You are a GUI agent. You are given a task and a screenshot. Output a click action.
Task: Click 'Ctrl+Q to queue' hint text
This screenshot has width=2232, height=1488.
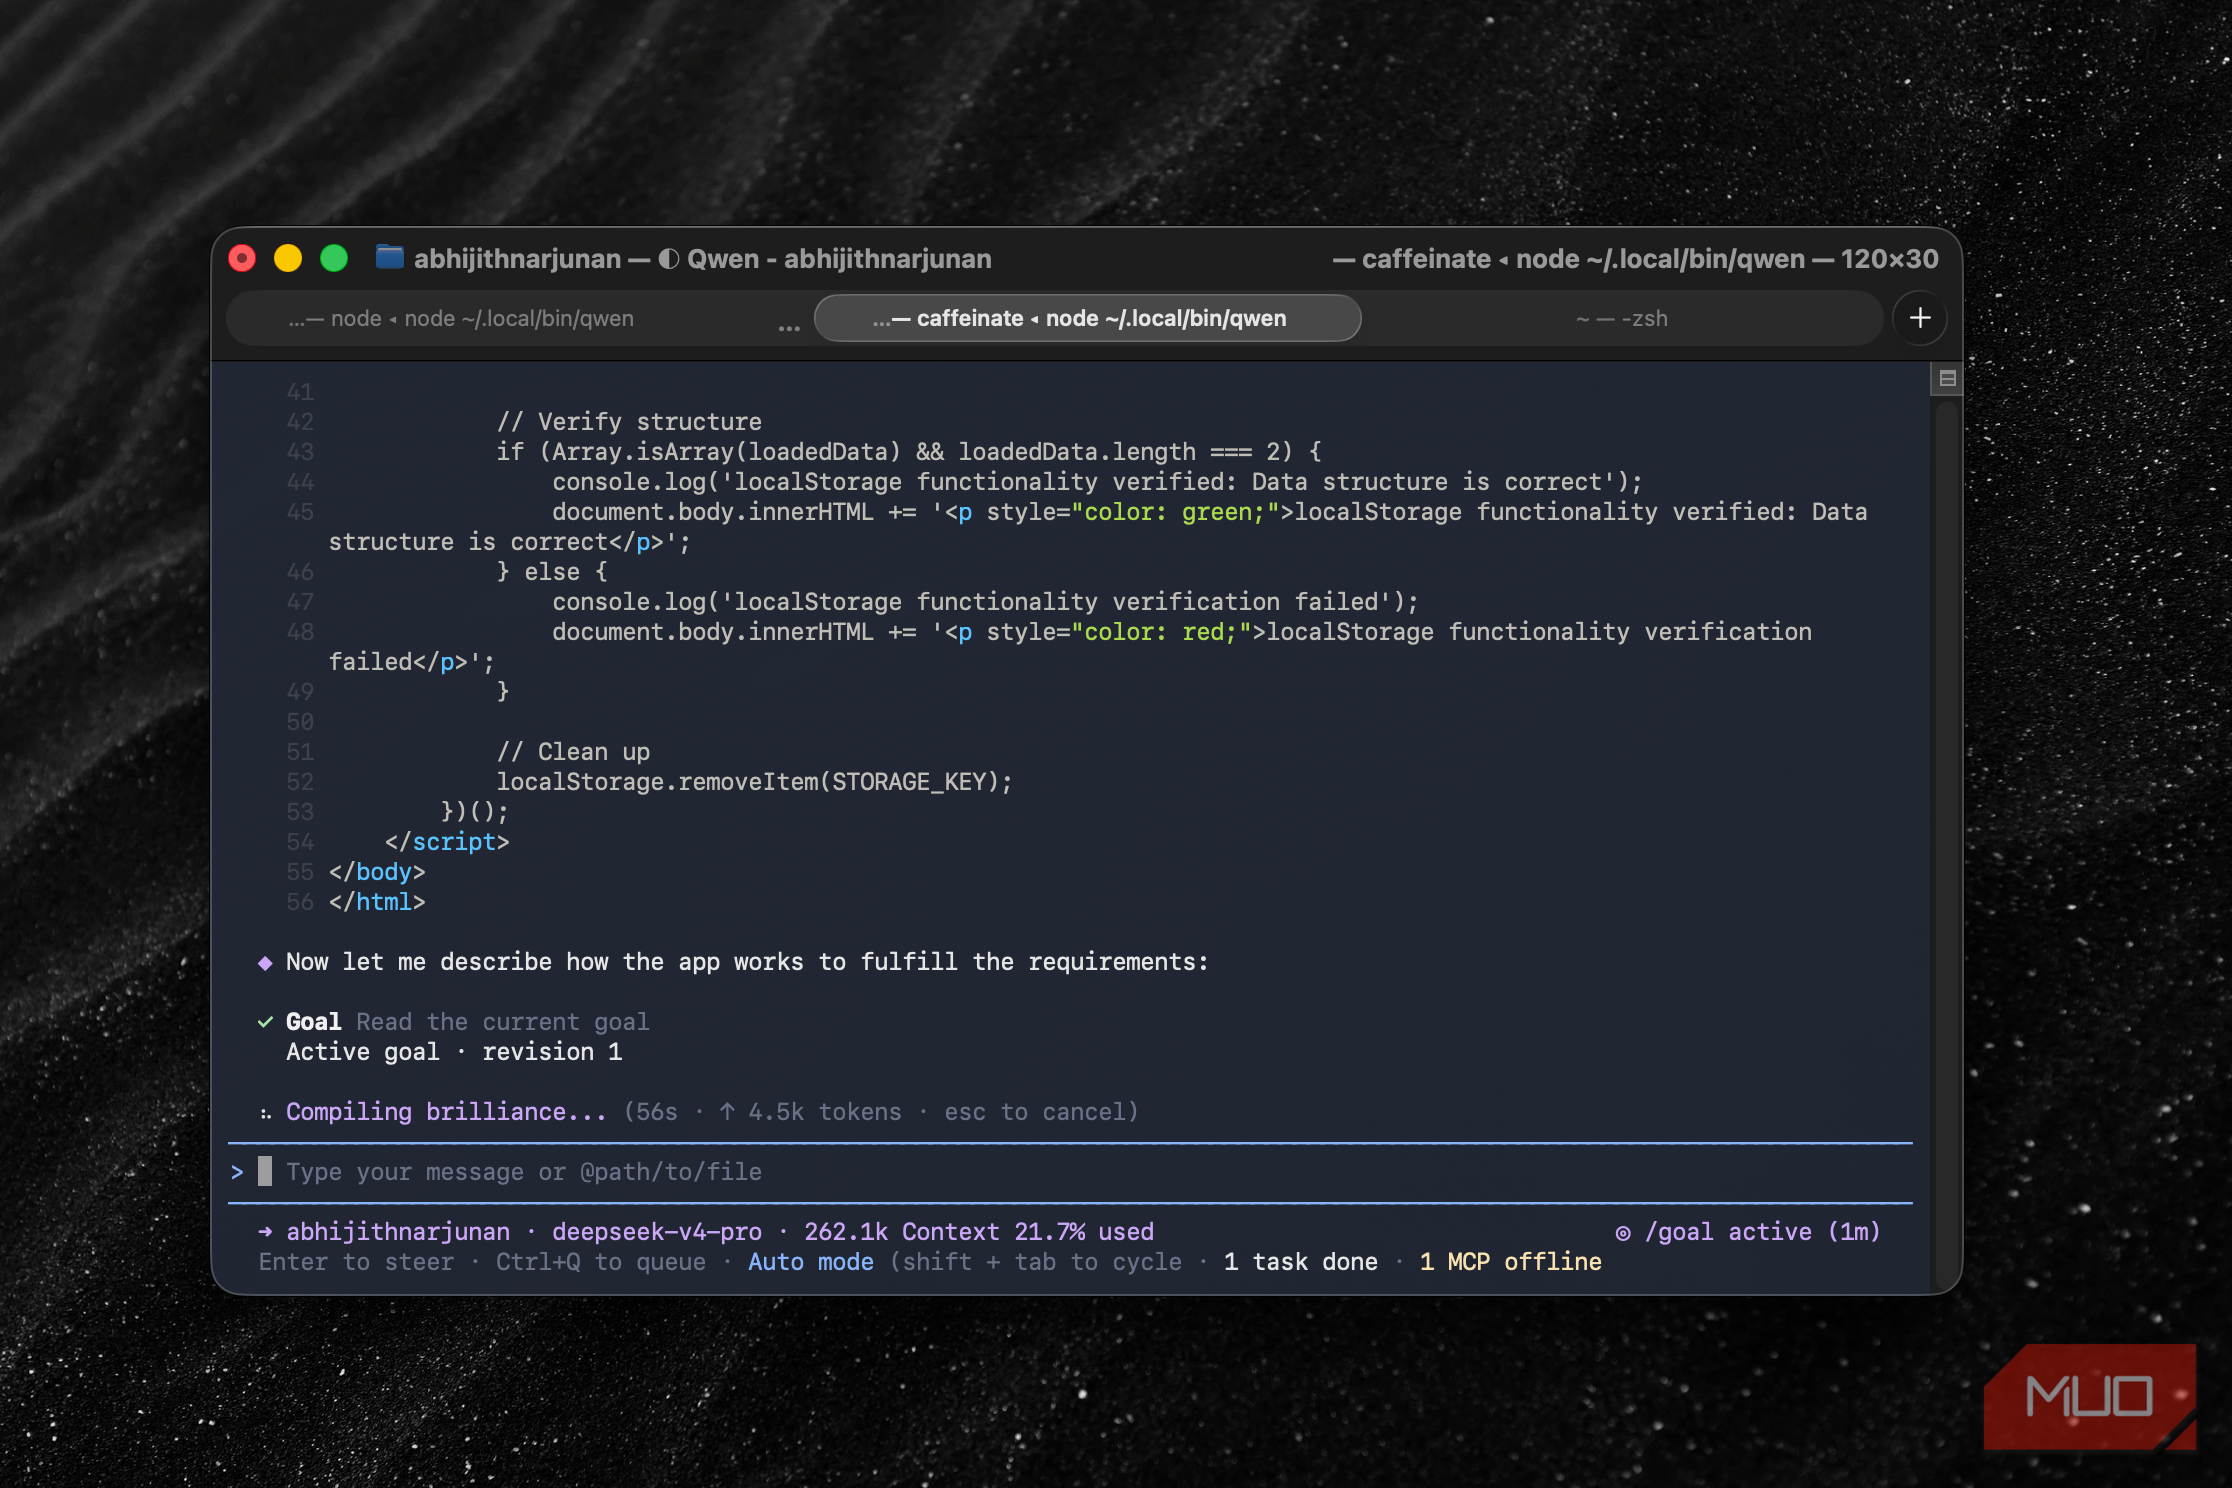pyautogui.click(x=601, y=1262)
